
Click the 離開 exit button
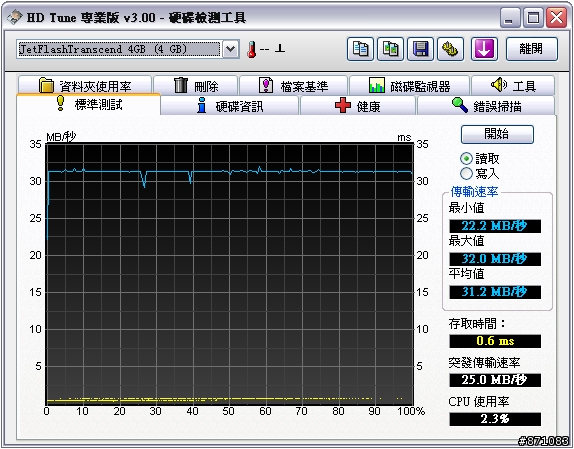pyautogui.click(x=532, y=49)
